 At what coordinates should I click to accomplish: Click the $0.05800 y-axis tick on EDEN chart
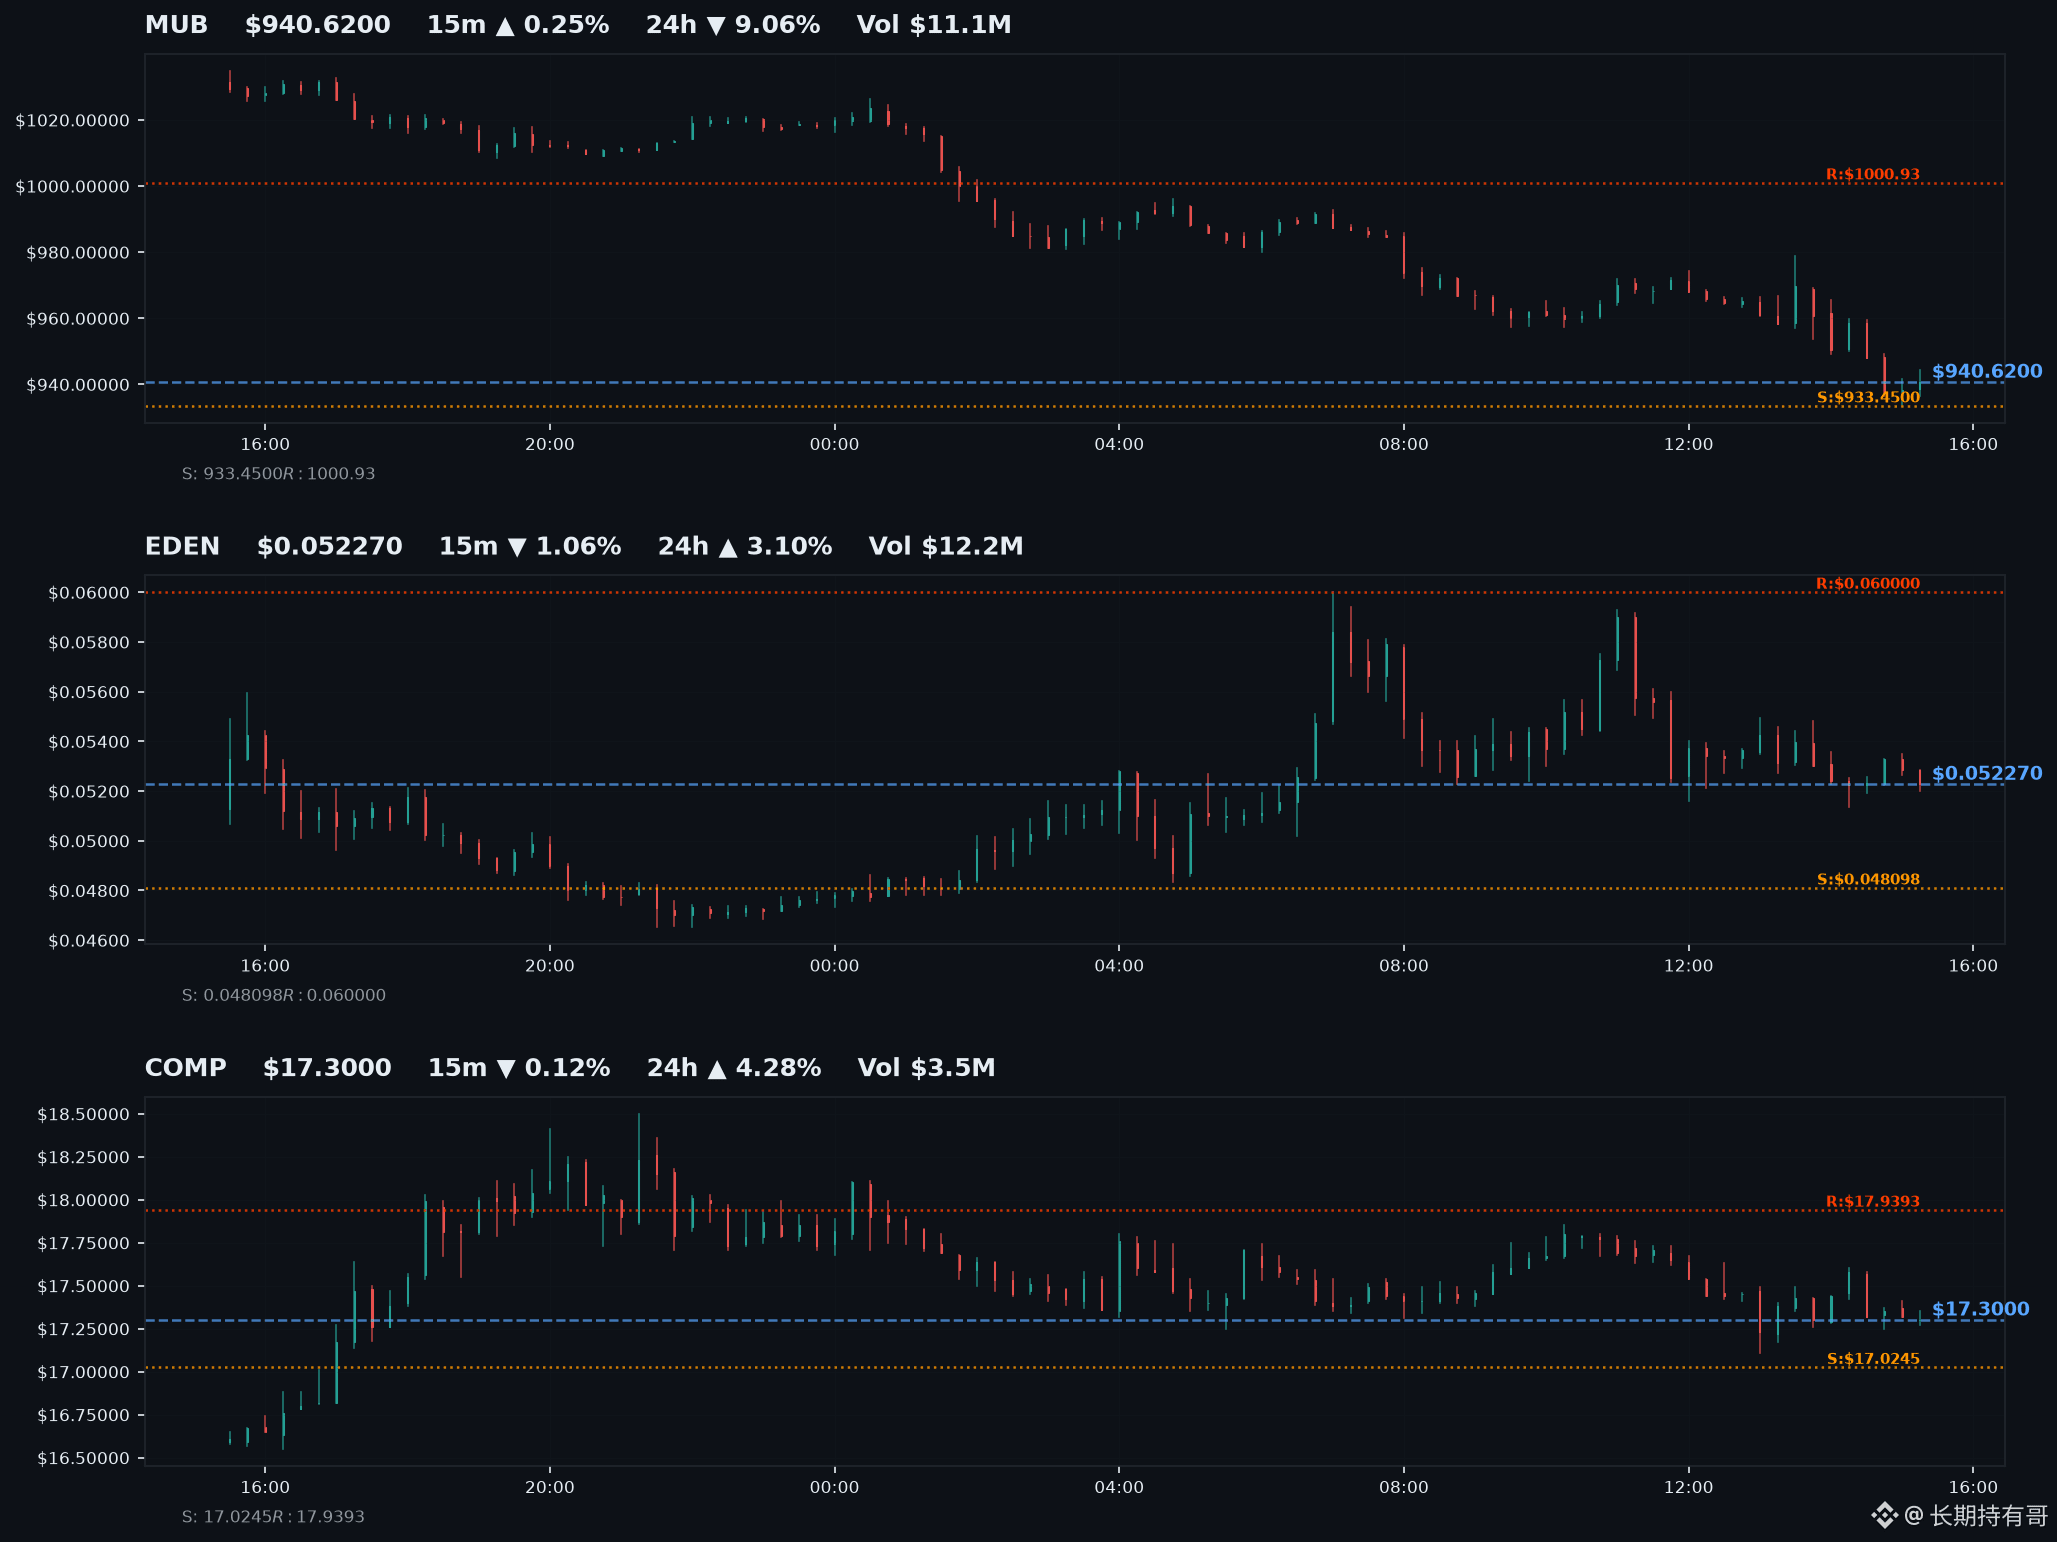pos(90,643)
